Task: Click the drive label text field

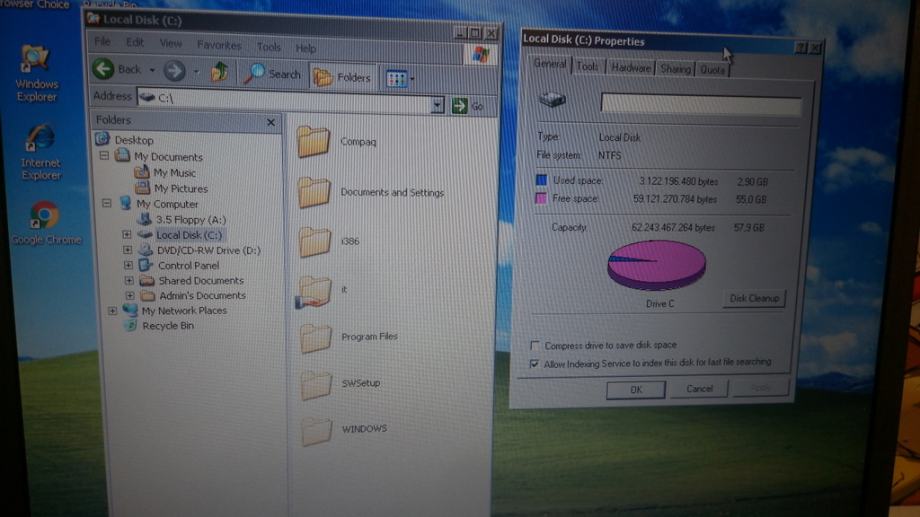Action: [700, 104]
